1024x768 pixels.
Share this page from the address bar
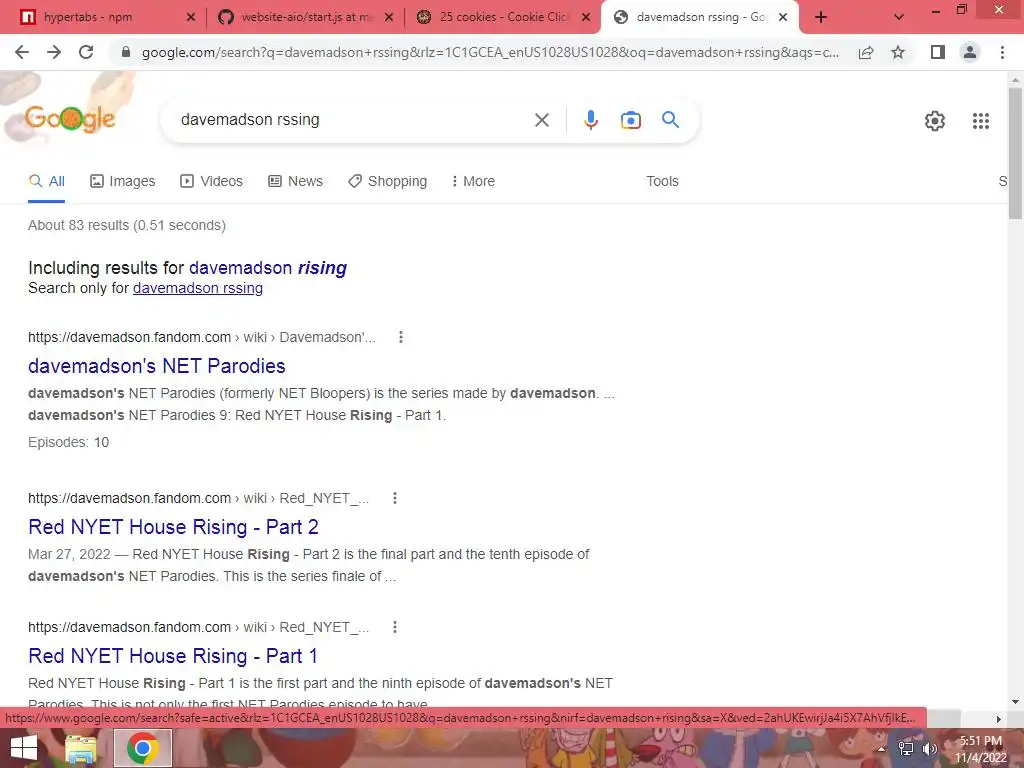click(x=866, y=52)
